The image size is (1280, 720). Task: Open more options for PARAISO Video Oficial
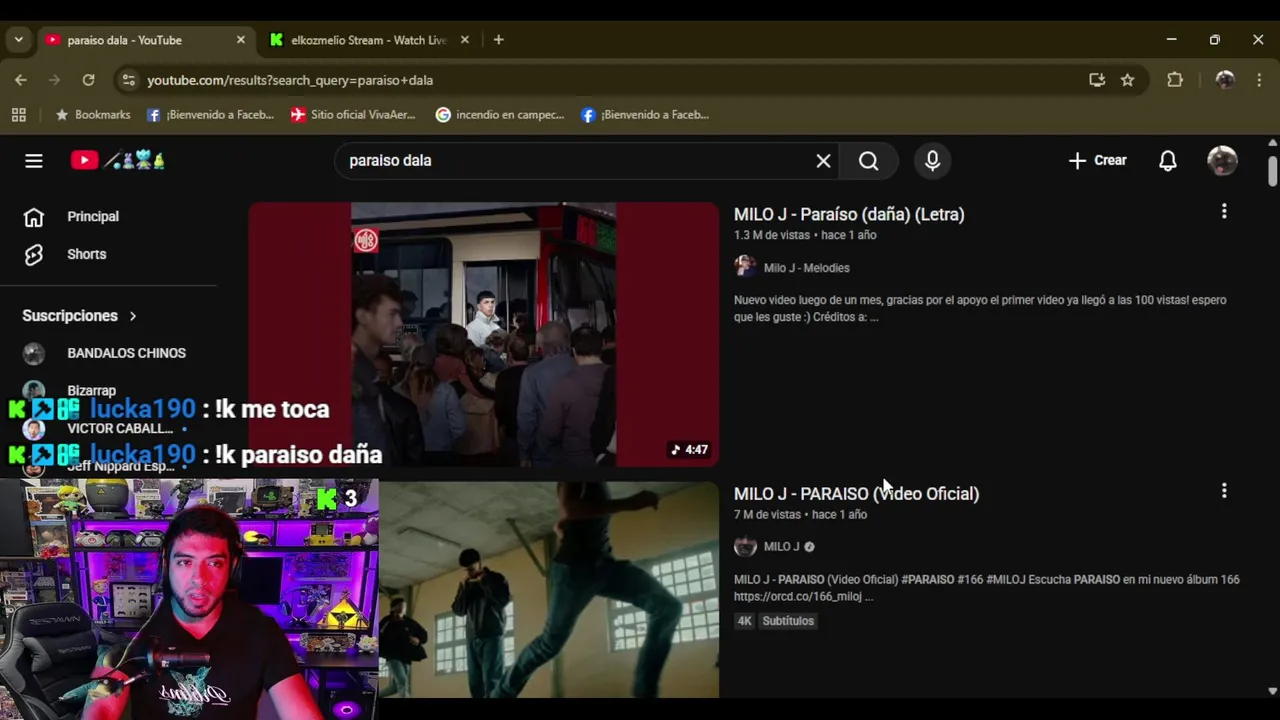click(1224, 491)
